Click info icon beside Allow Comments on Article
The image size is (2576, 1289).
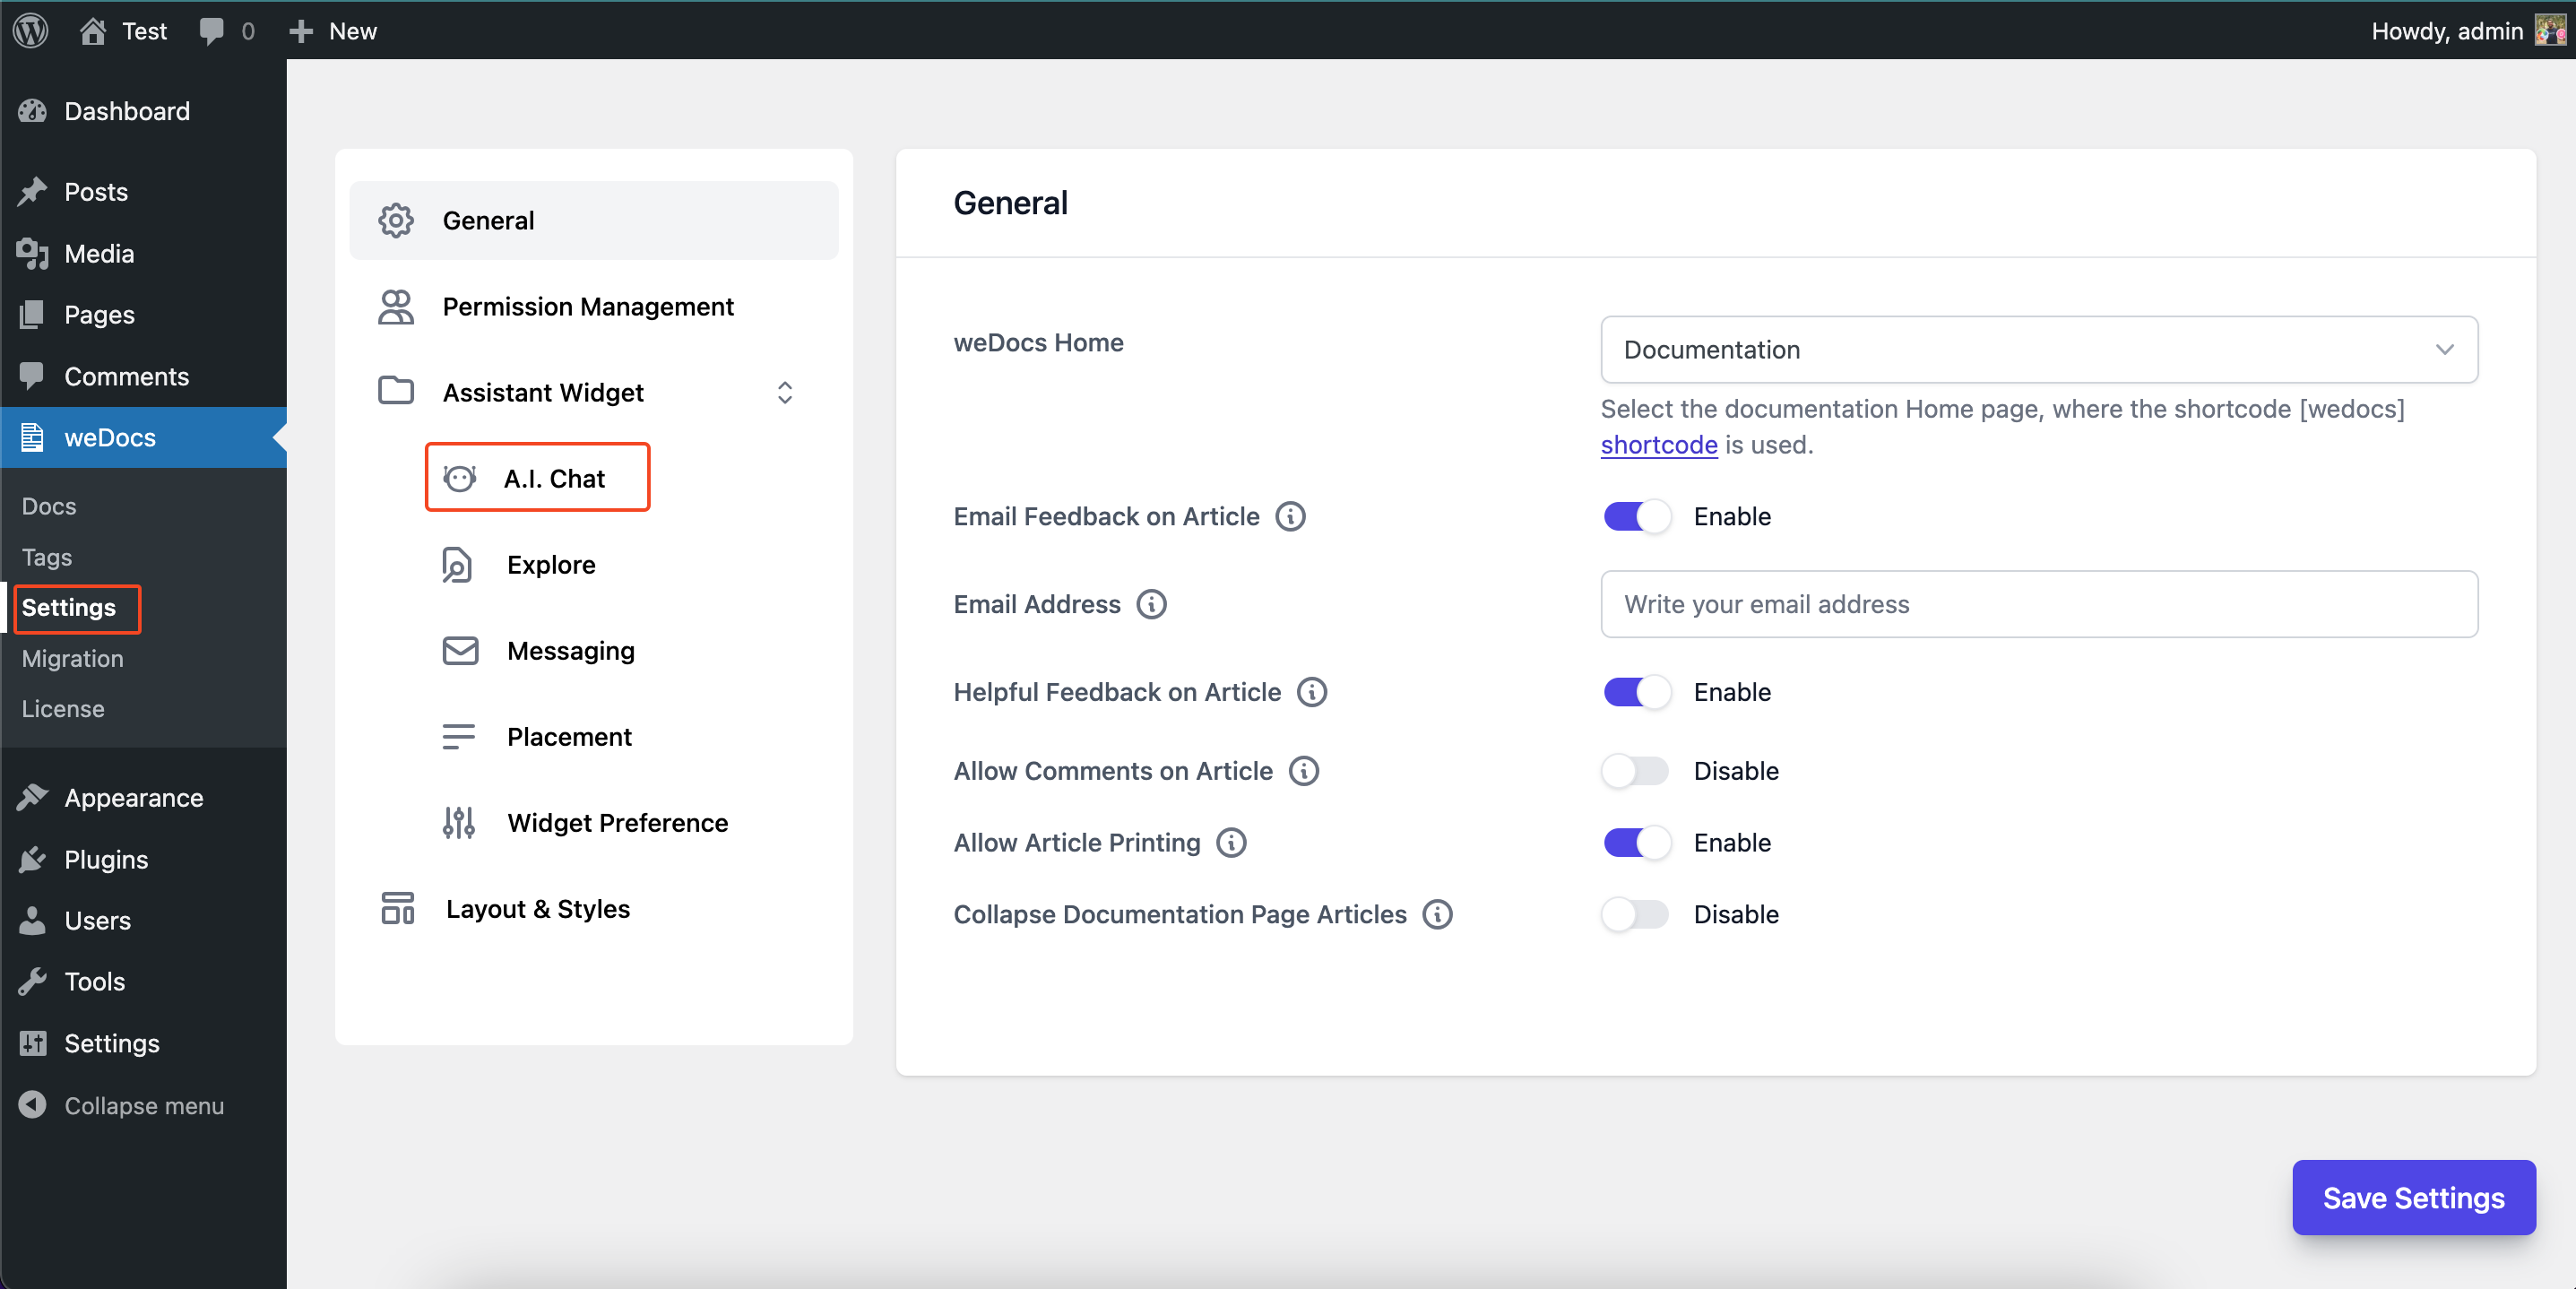click(1304, 771)
